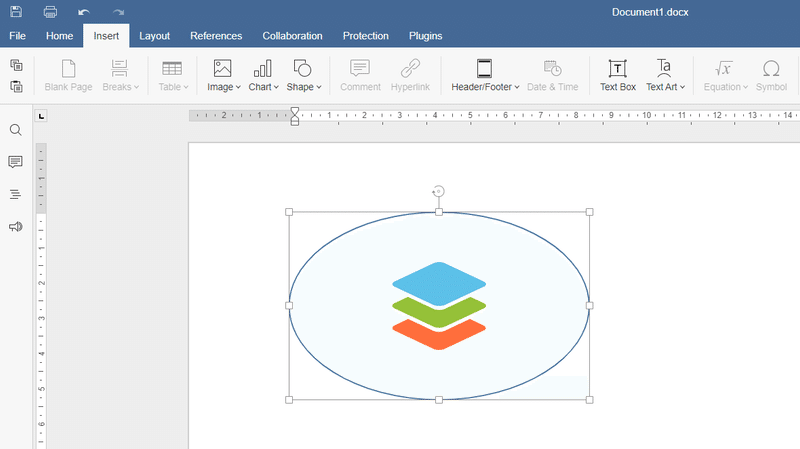800x449 pixels.
Task: Insert Date & Time
Action: (x=553, y=76)
